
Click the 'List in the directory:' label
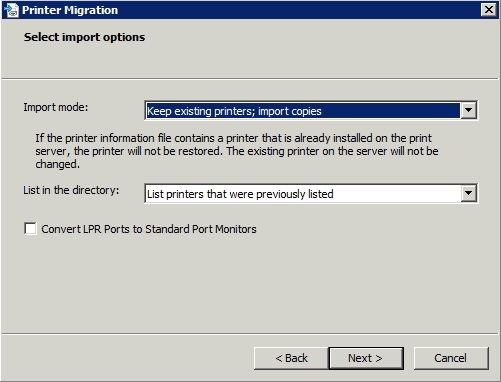pos(71,190)
